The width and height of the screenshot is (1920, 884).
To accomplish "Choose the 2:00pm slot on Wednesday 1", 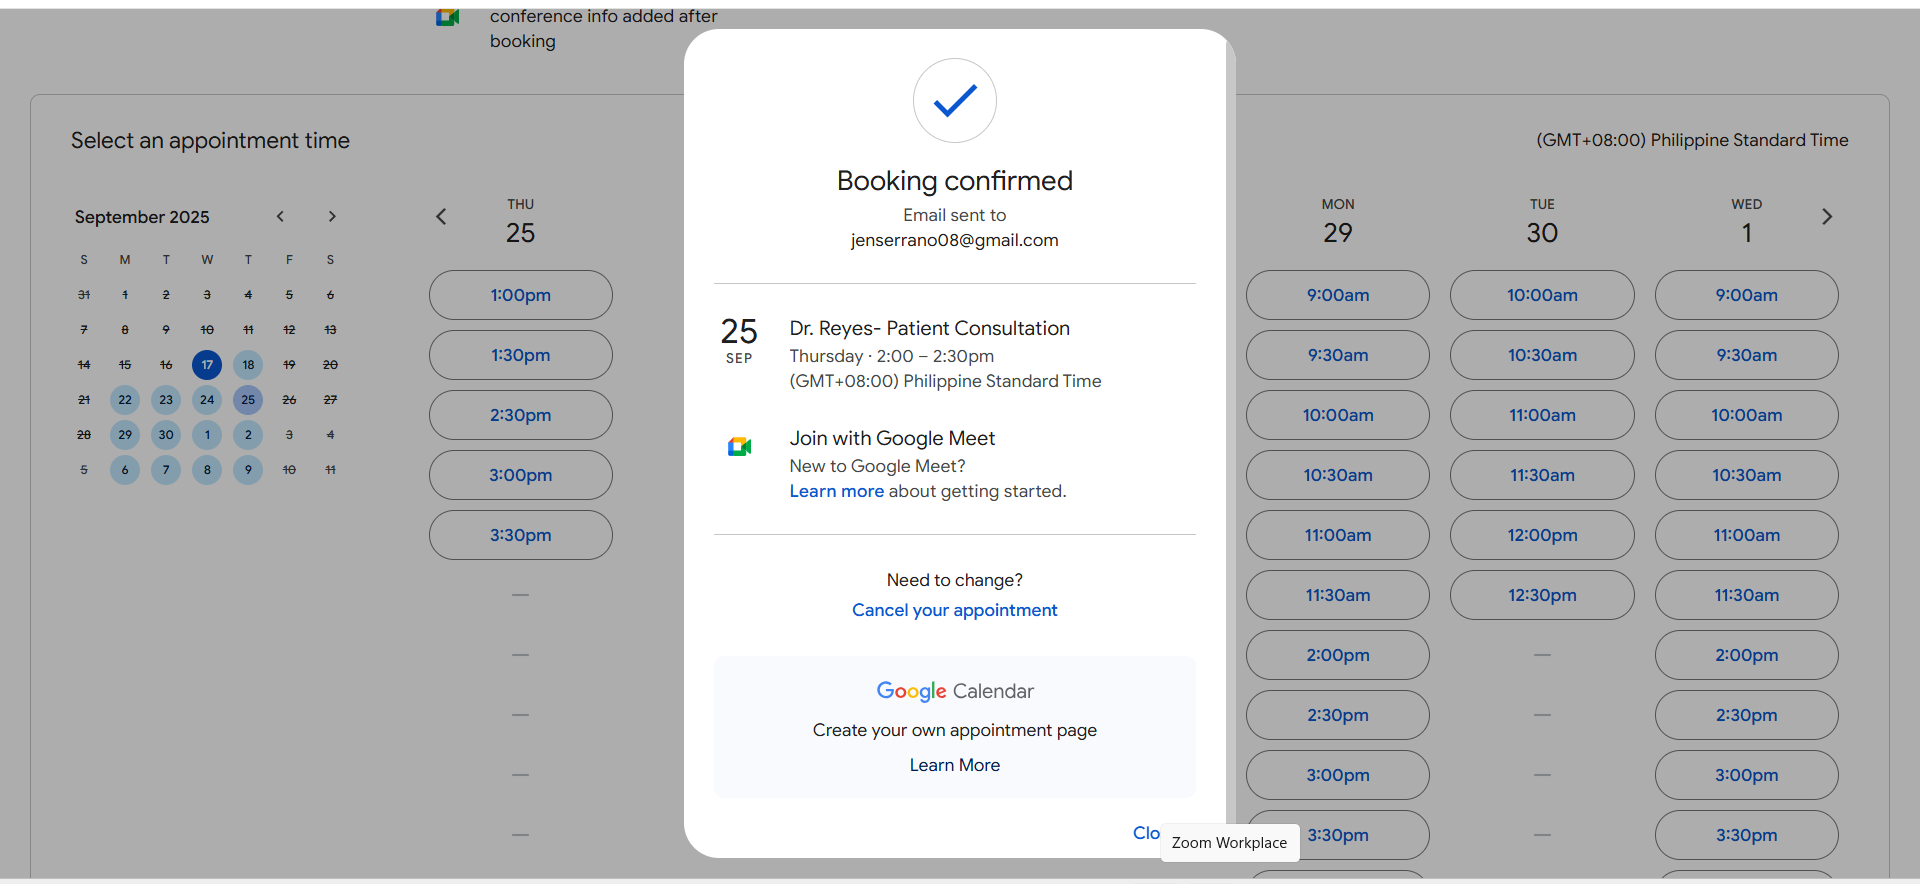I will tap(1746, 655).
